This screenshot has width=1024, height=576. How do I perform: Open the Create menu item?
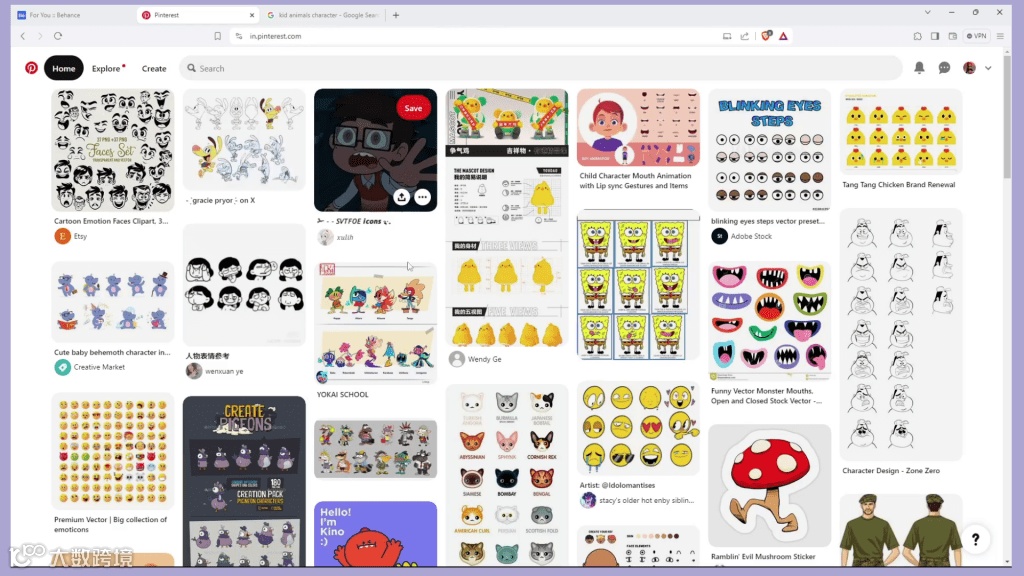(154, 68)
